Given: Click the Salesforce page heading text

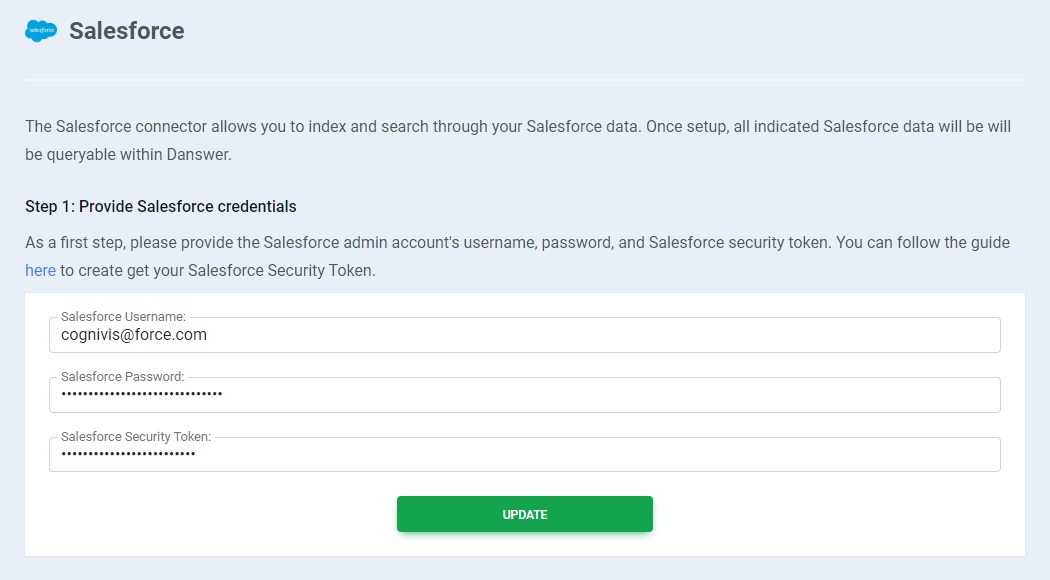Looking at the screenshot, I should pos(126,31).
